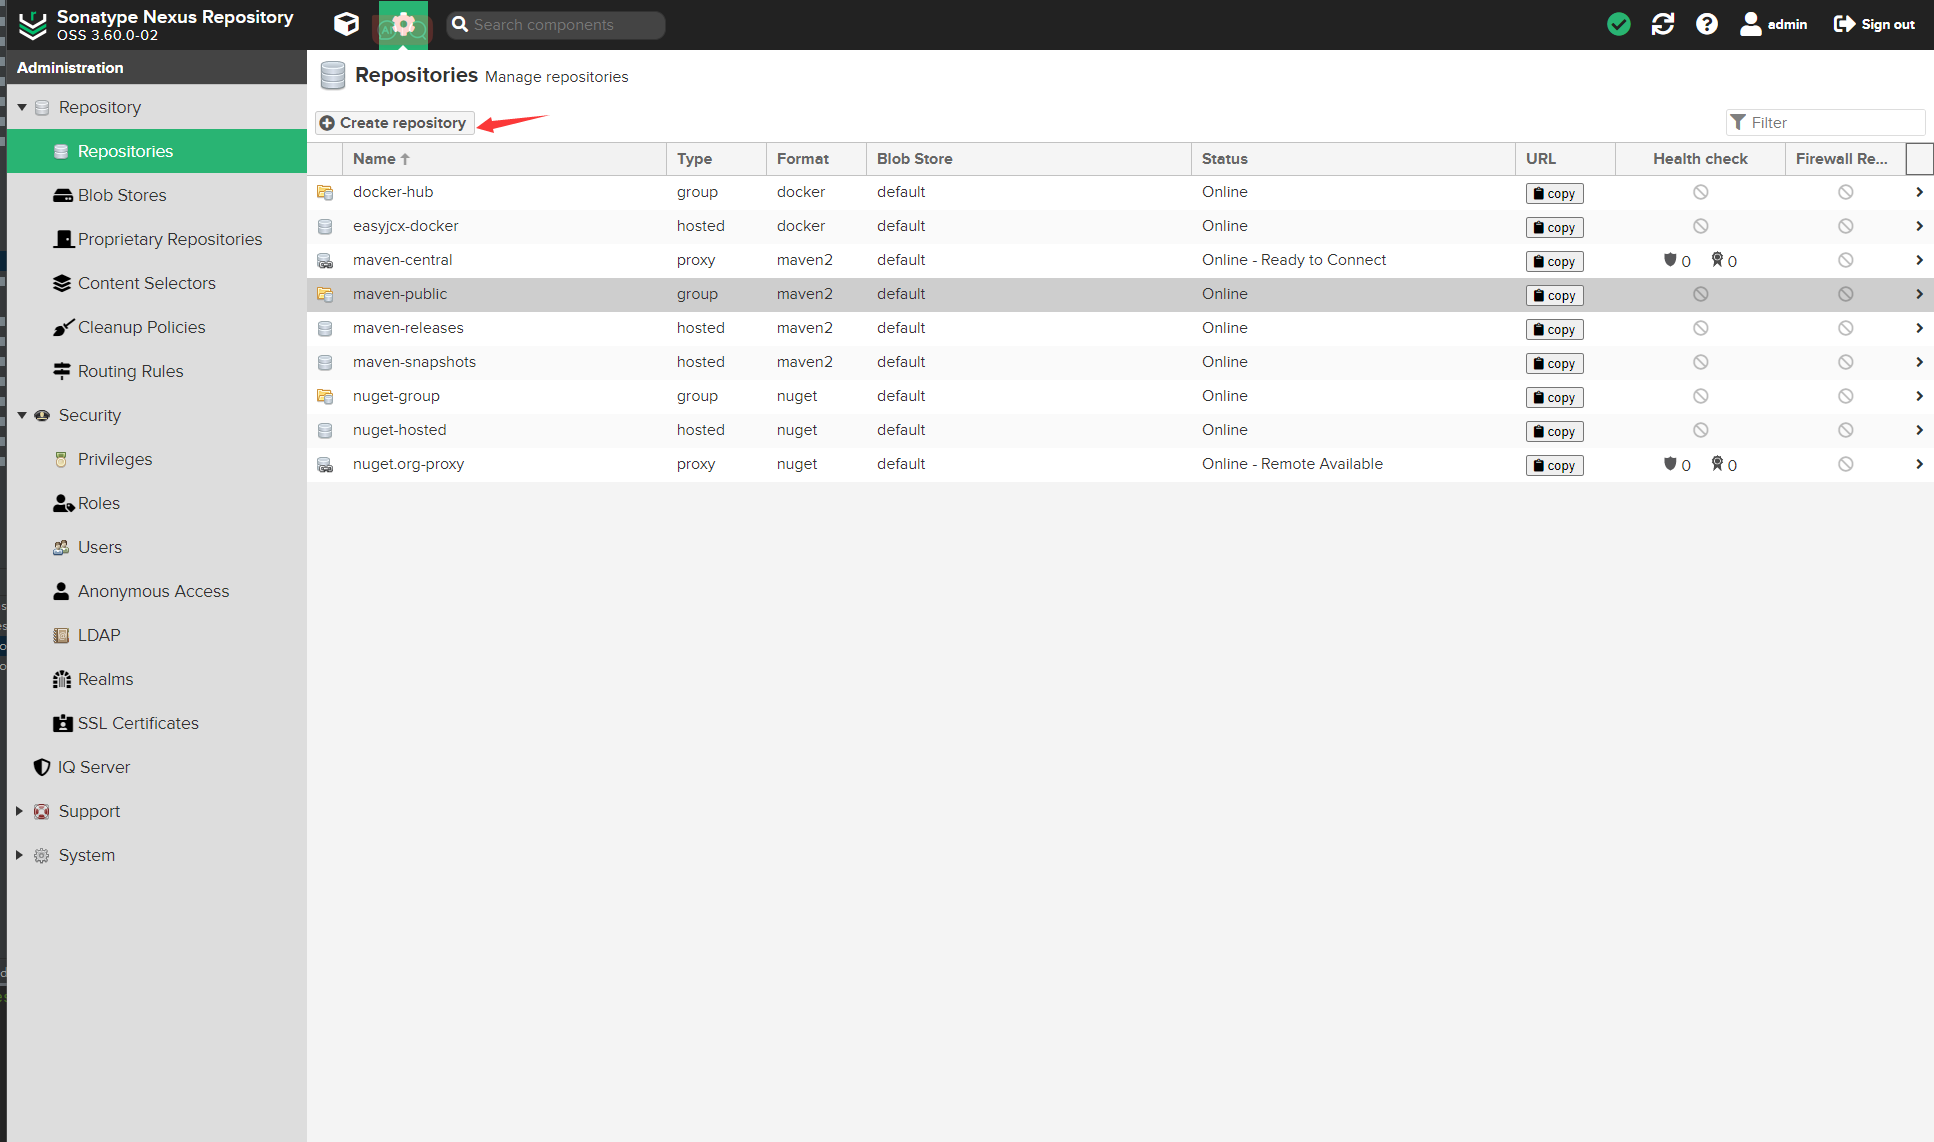Click the nuget.org-proxy proxy repository icon

(325, 464)
